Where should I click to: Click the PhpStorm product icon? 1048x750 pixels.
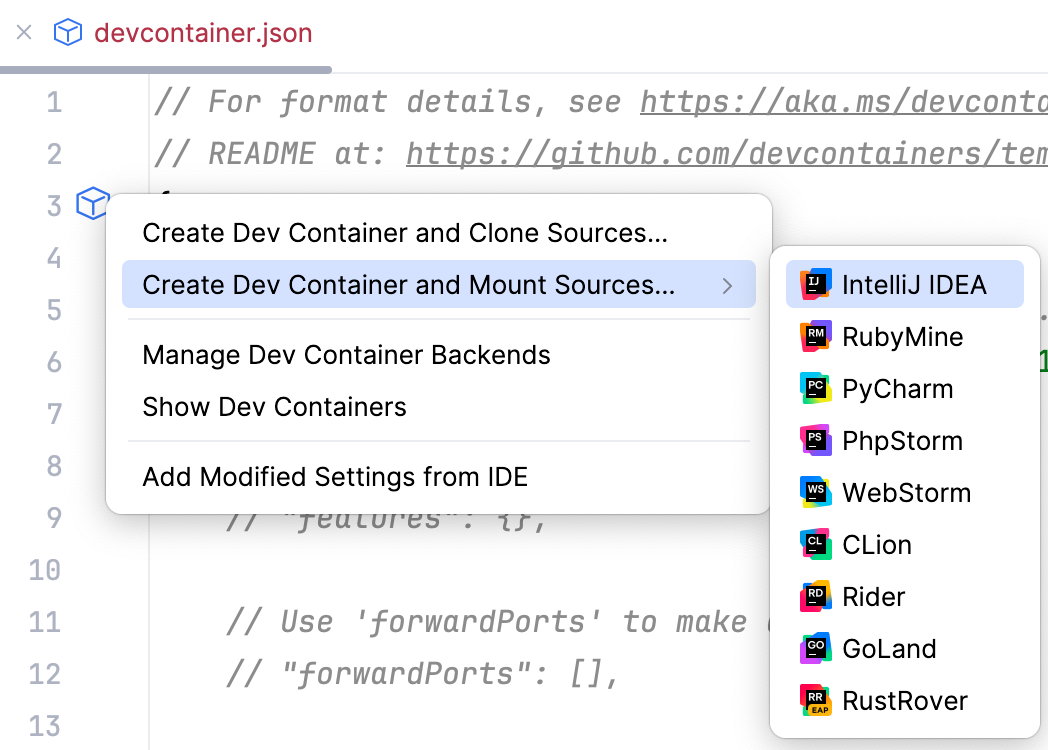816,441
